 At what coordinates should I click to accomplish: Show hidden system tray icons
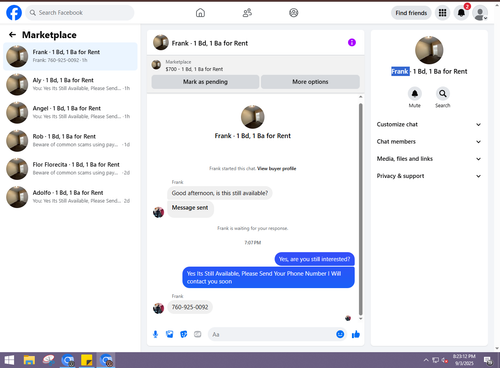tap(426, 360)
